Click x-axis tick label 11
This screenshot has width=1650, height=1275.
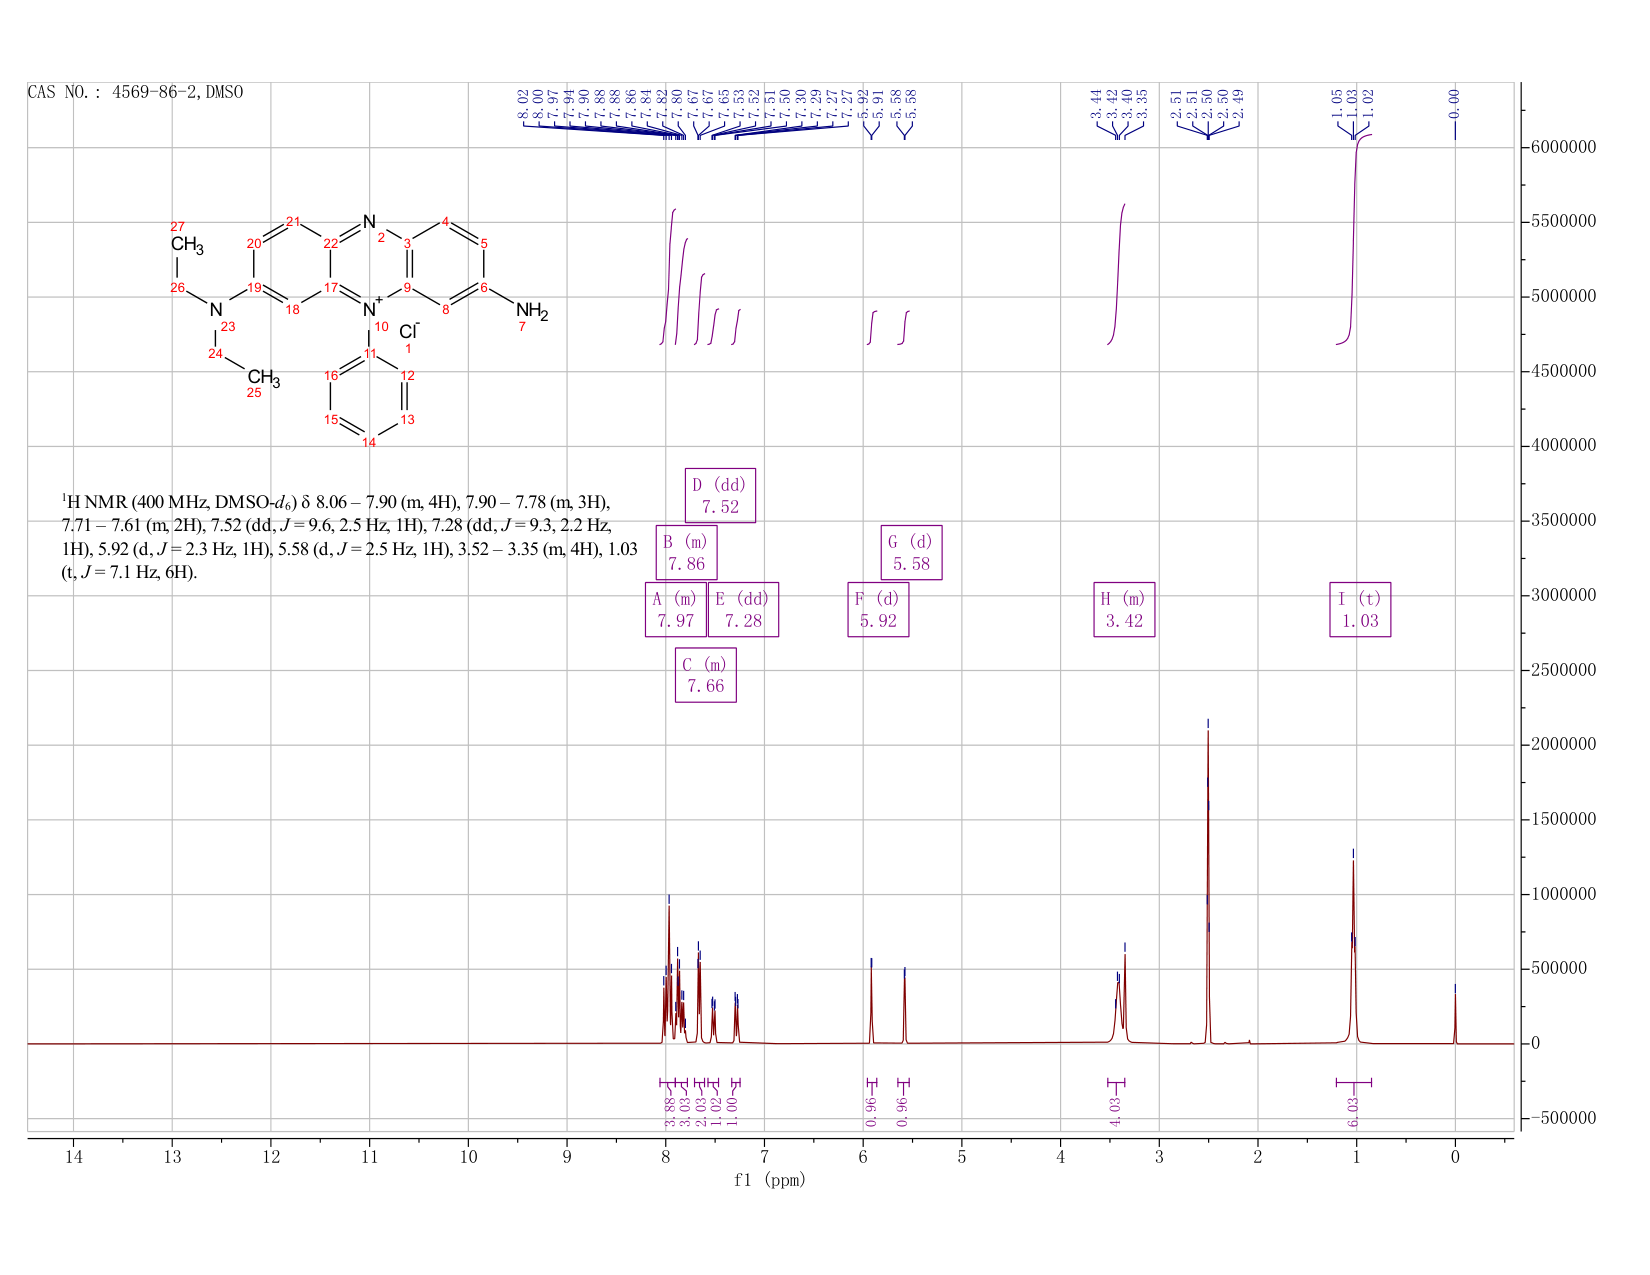click(x=370, y=1158)
